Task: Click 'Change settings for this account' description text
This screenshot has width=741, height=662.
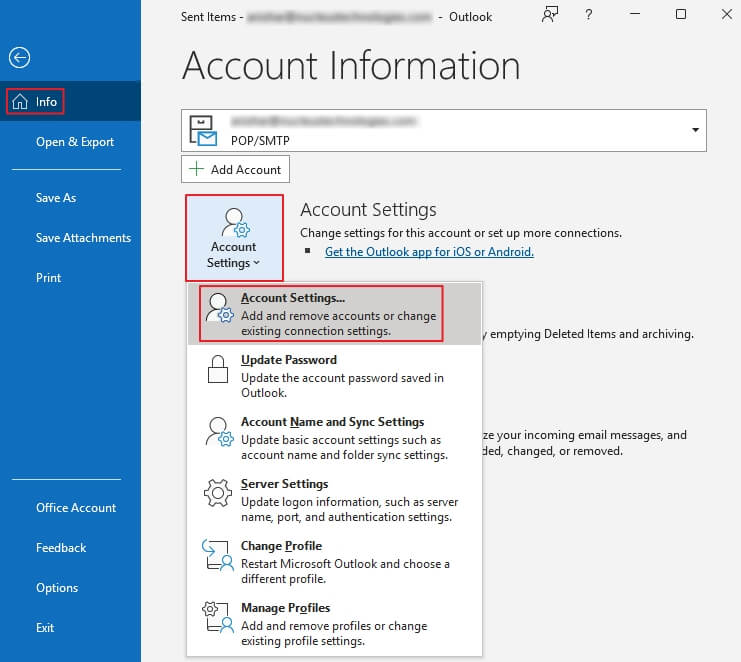Action: click(461, 233)
